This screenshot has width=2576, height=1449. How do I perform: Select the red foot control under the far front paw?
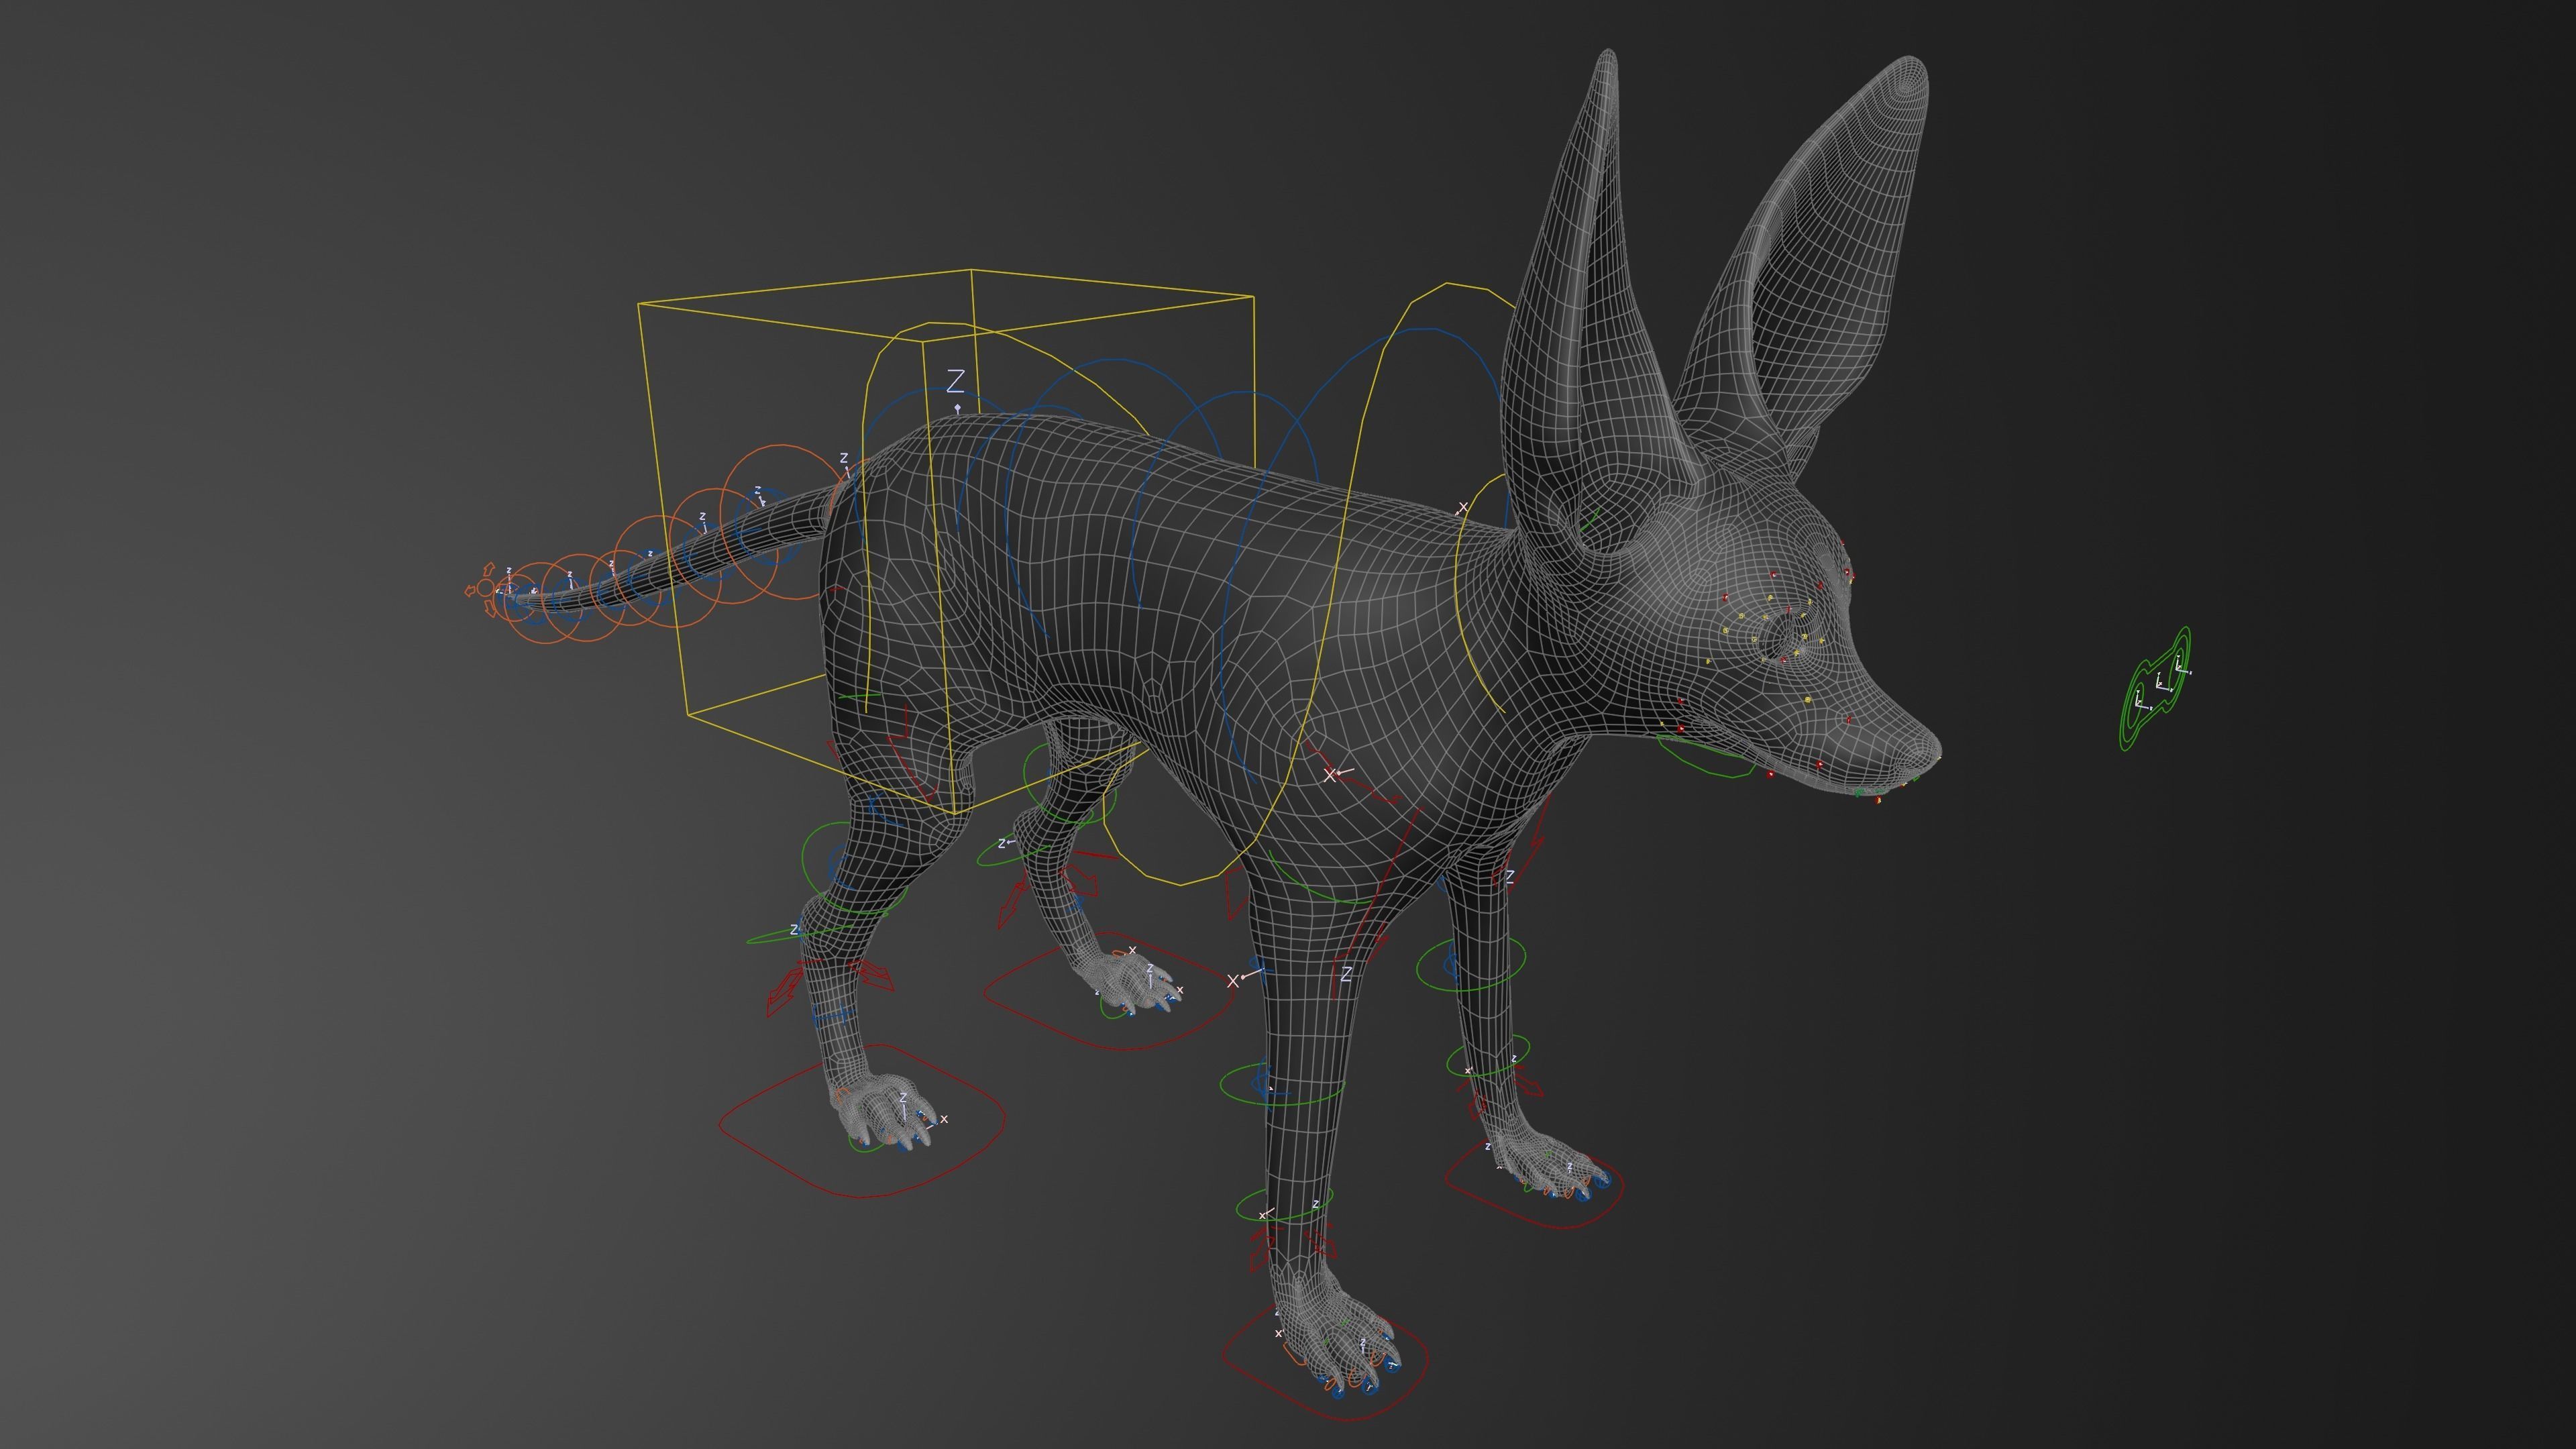1534,1184
